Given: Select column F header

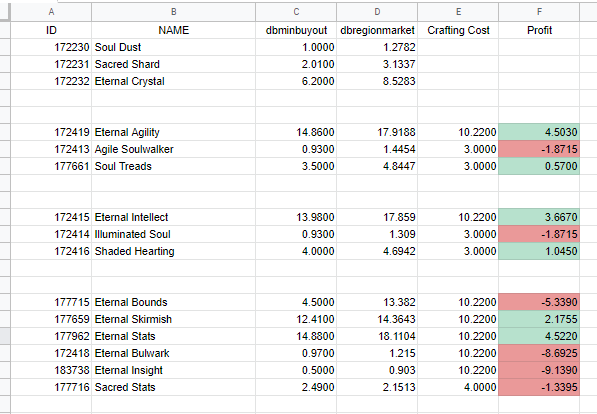Looking at the screenshot, I should [539, 12].
